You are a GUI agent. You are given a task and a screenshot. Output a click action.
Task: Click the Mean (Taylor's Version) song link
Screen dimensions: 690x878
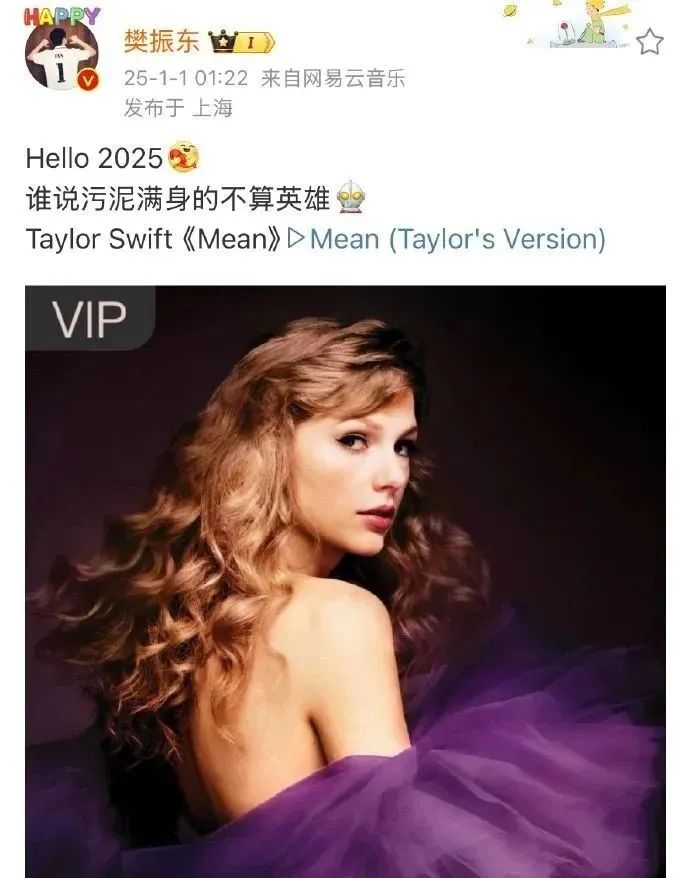(458, 239)
